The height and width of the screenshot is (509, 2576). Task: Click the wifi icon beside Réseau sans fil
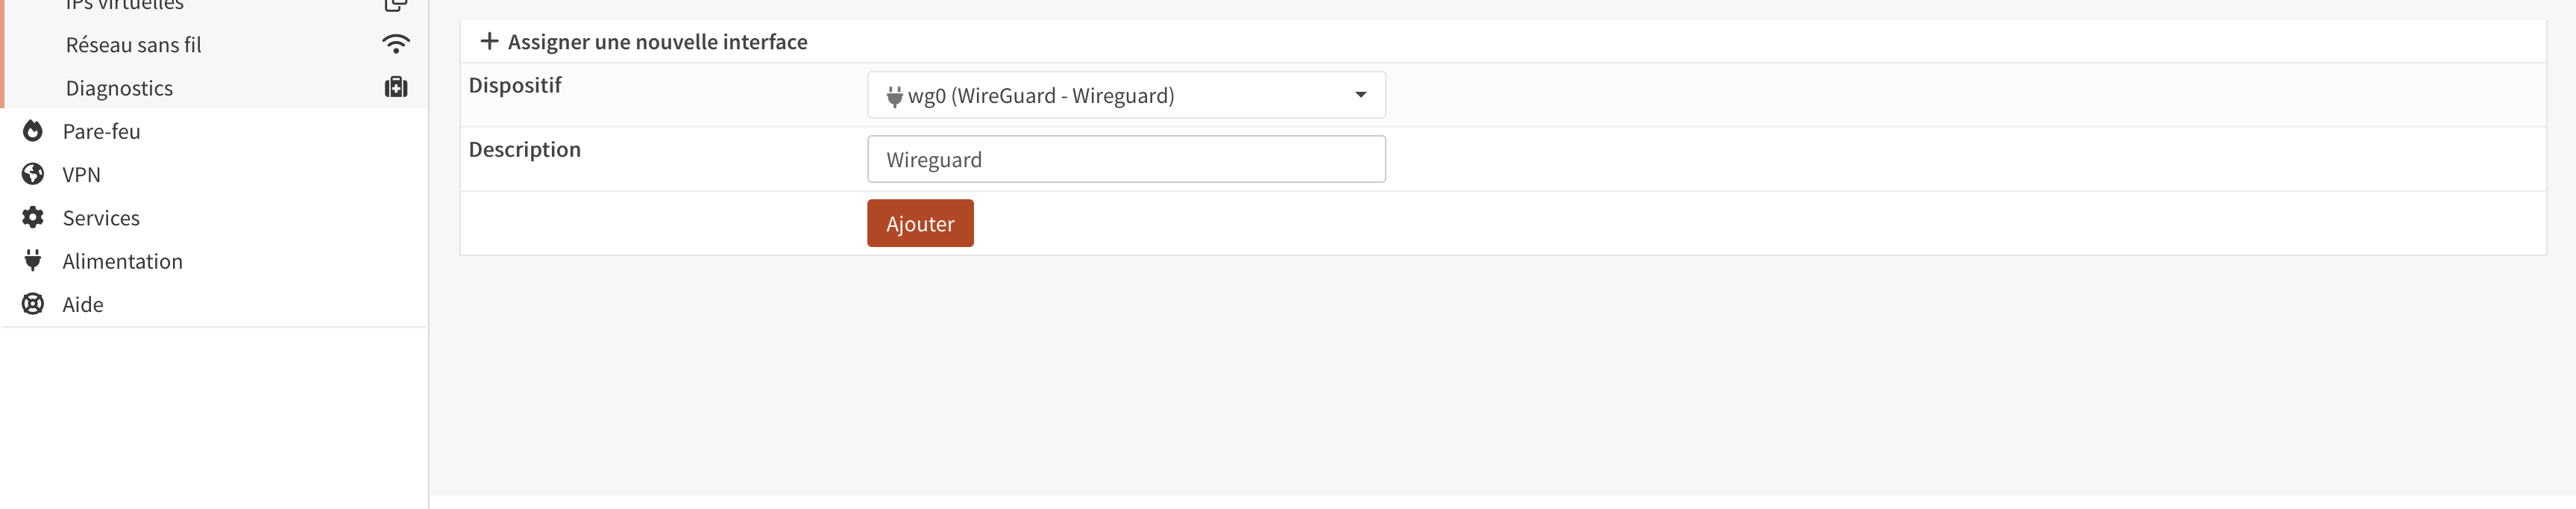click(396, 44)
